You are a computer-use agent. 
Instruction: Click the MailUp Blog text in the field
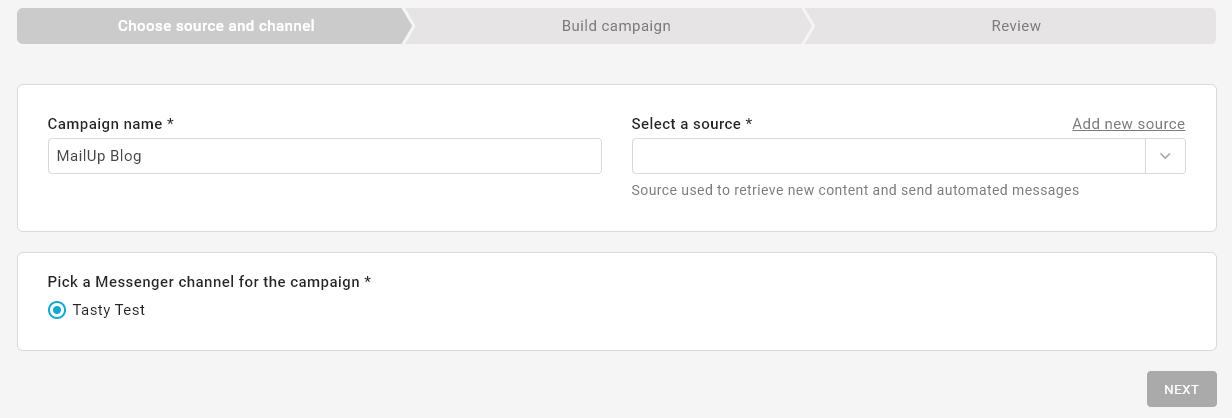coord(99,156)
